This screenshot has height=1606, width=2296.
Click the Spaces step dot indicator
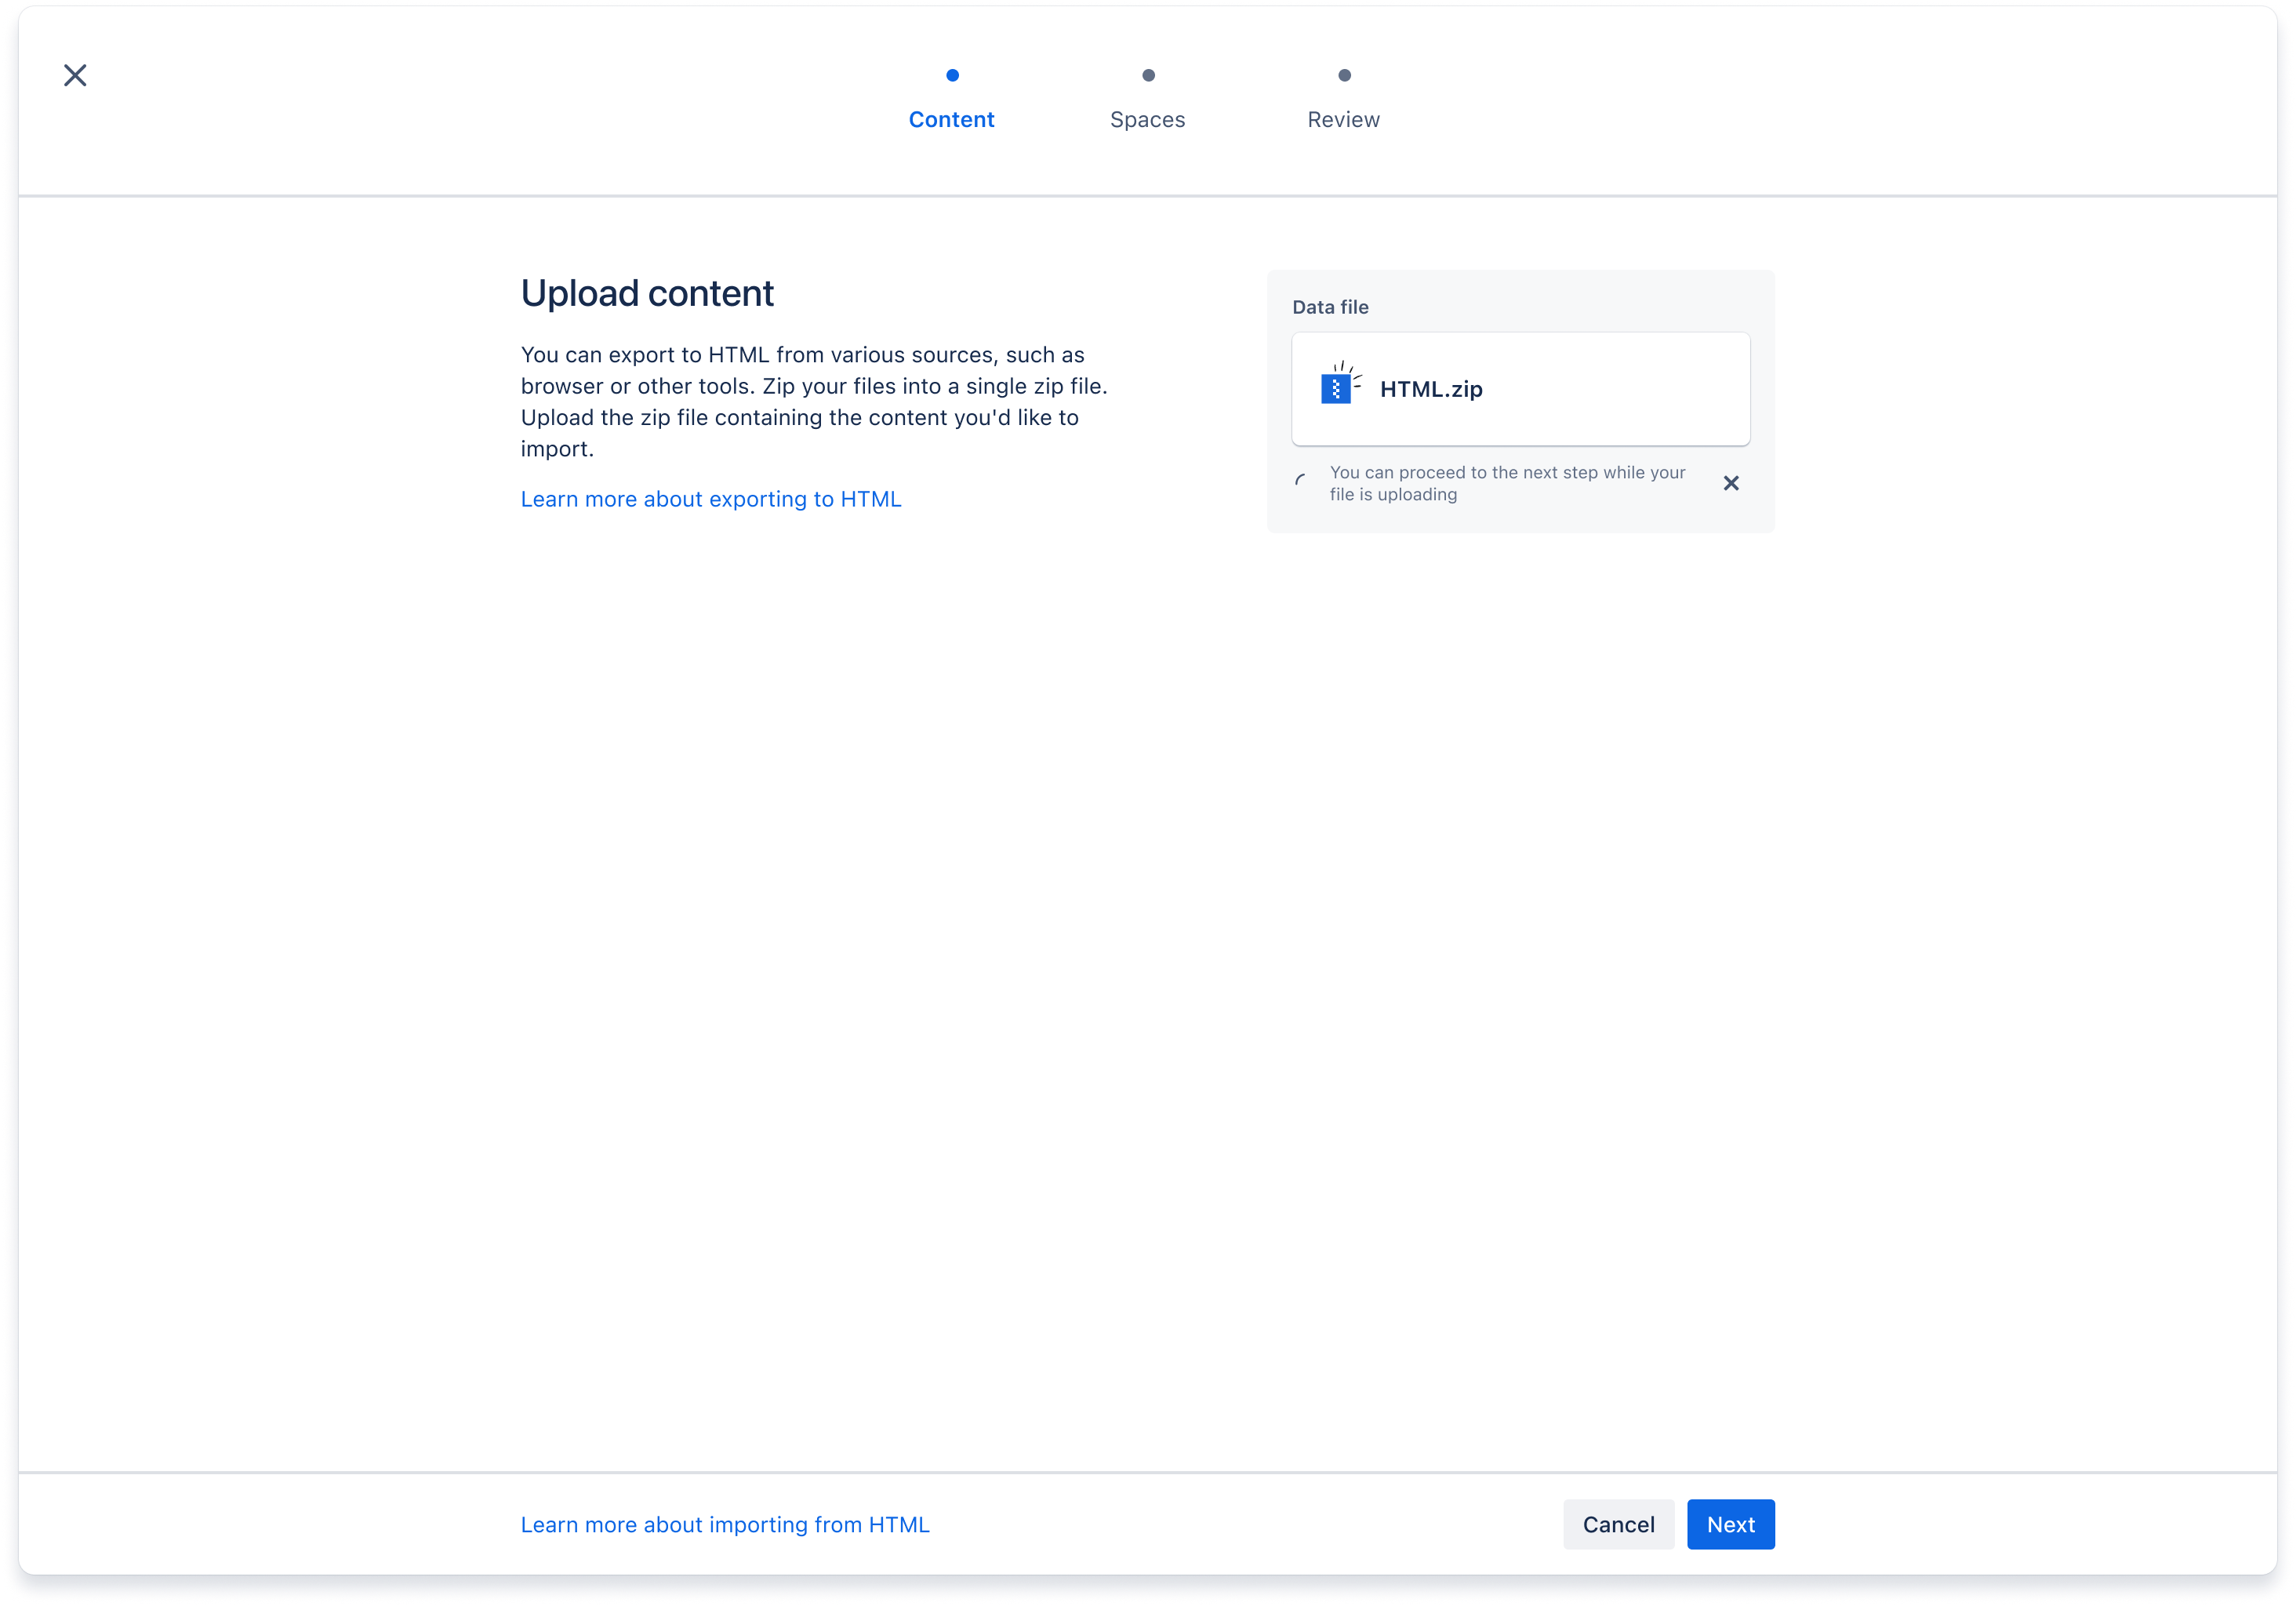1148,75
